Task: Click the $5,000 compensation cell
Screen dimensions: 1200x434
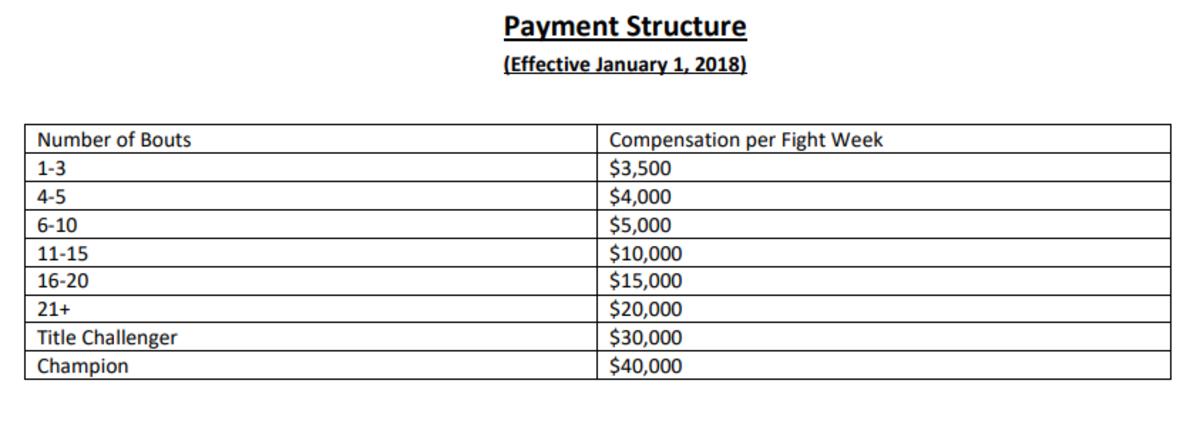Action: (x=640, y=225)
